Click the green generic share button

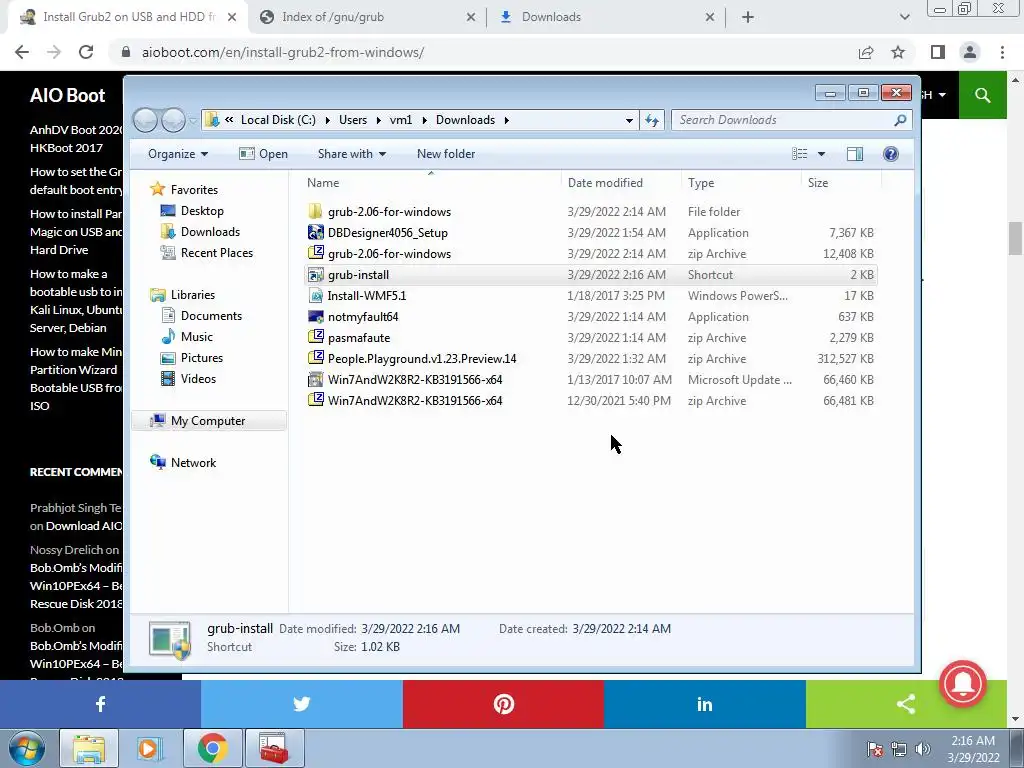pyautogui.click(x=906, y=704)
